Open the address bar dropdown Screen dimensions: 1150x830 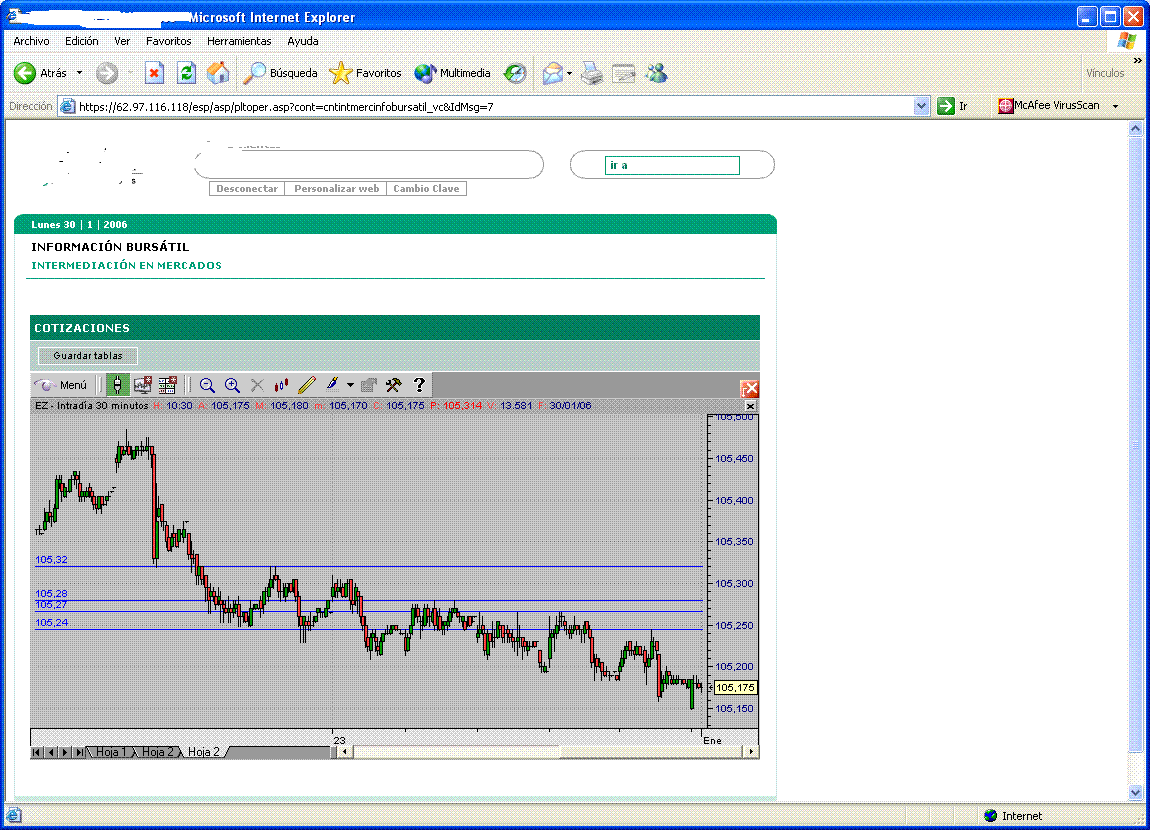(922, 106)
